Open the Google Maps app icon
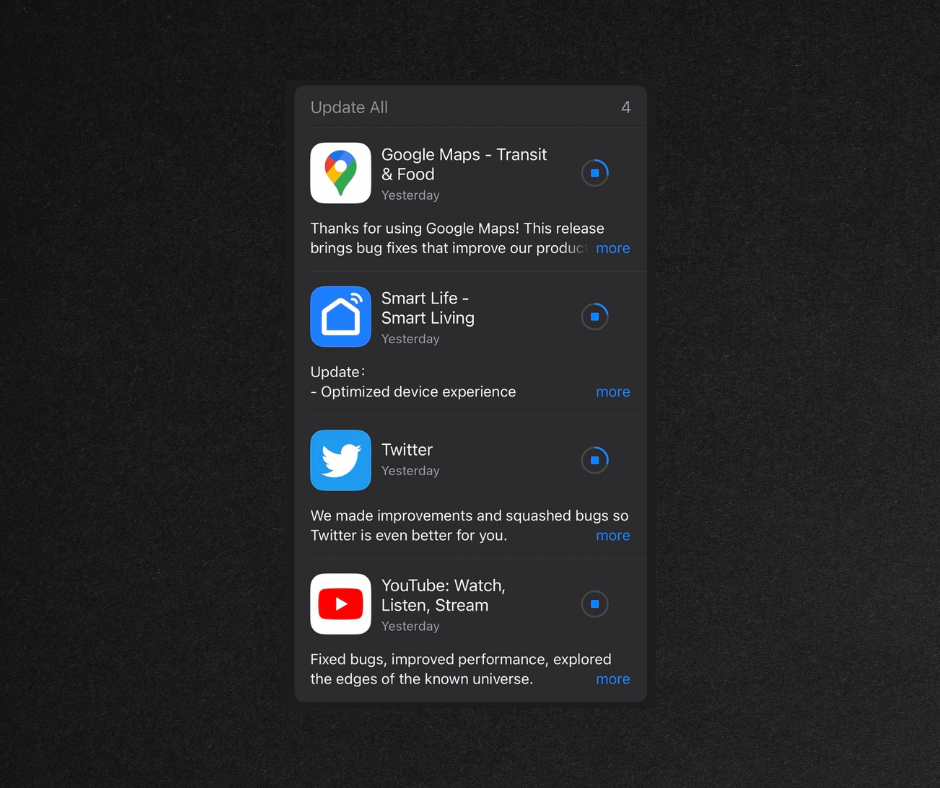The image size is (940, 788). 341,173
